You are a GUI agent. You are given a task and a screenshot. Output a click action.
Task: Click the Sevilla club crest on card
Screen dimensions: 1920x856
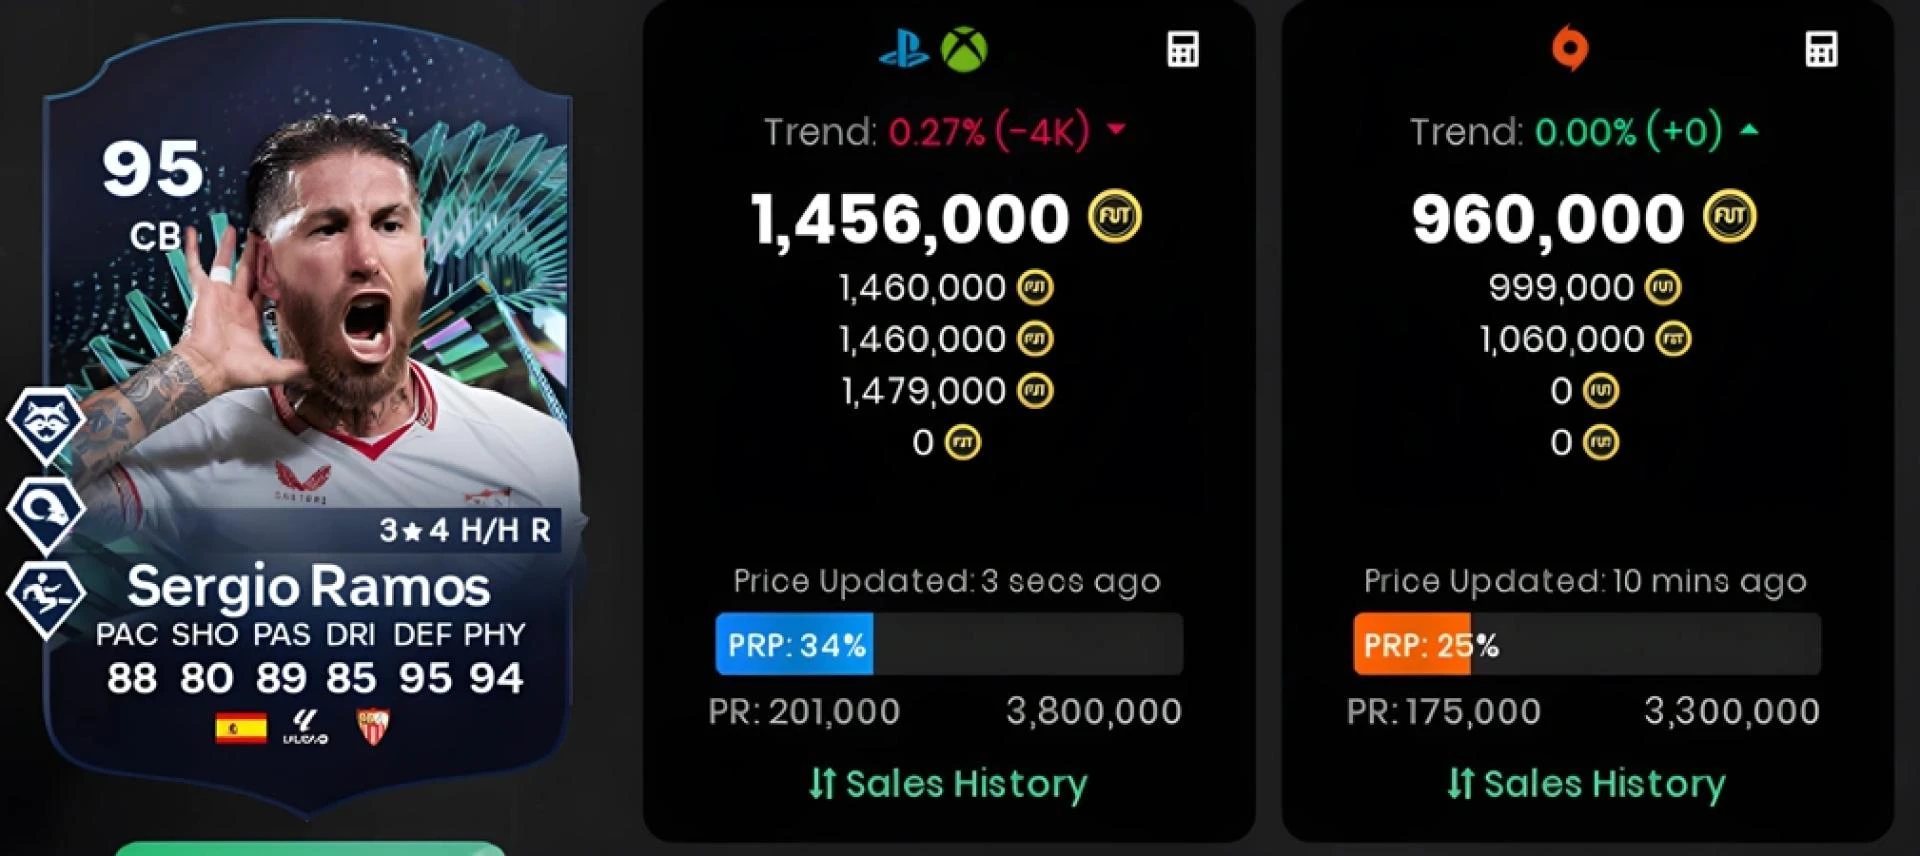pos(373,727)
